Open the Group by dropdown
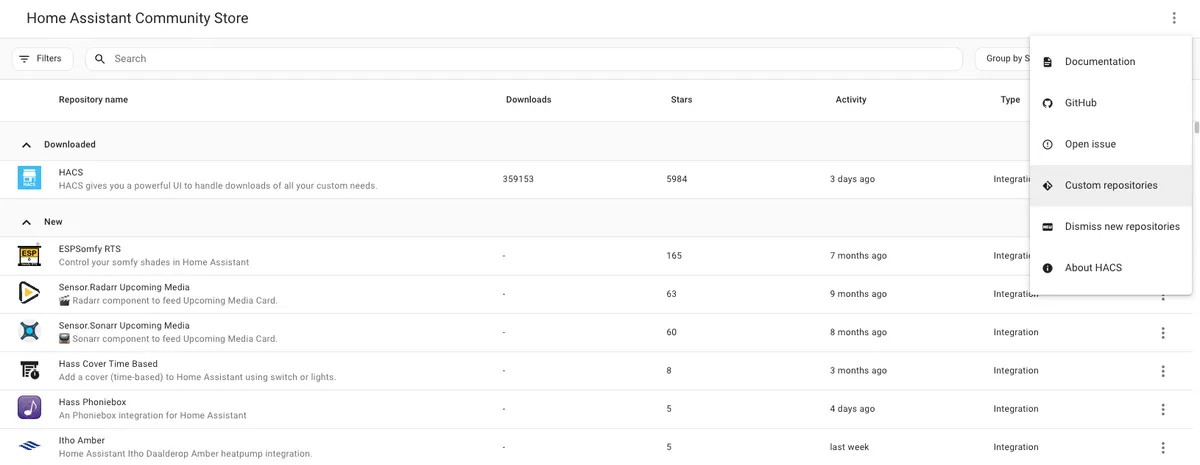The image size is (1200, 465). (x=1003, y=59)
